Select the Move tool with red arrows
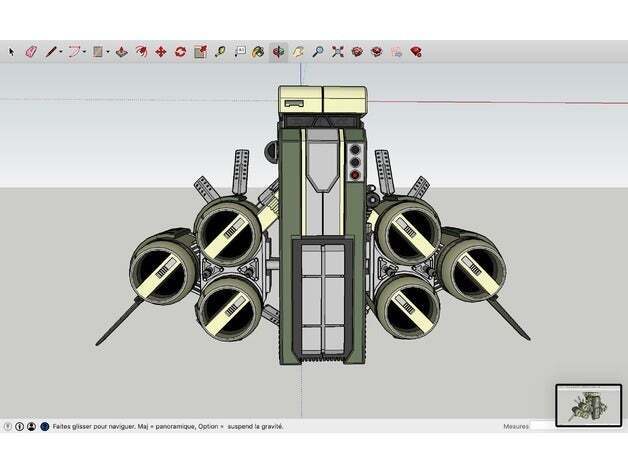Image resolution: width=628 pixels, height=472 pixels. [161, 52]
